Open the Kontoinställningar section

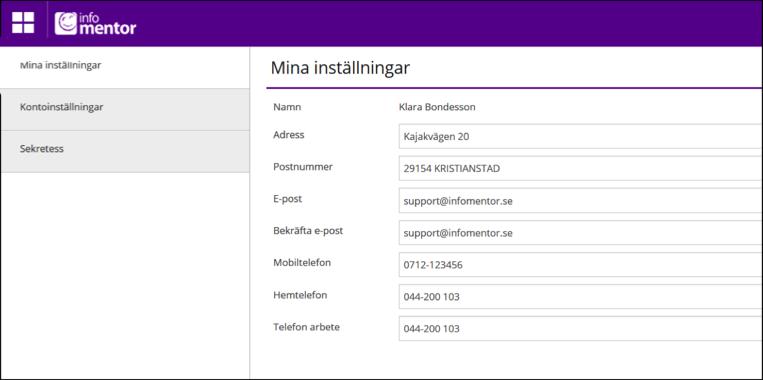125,109
